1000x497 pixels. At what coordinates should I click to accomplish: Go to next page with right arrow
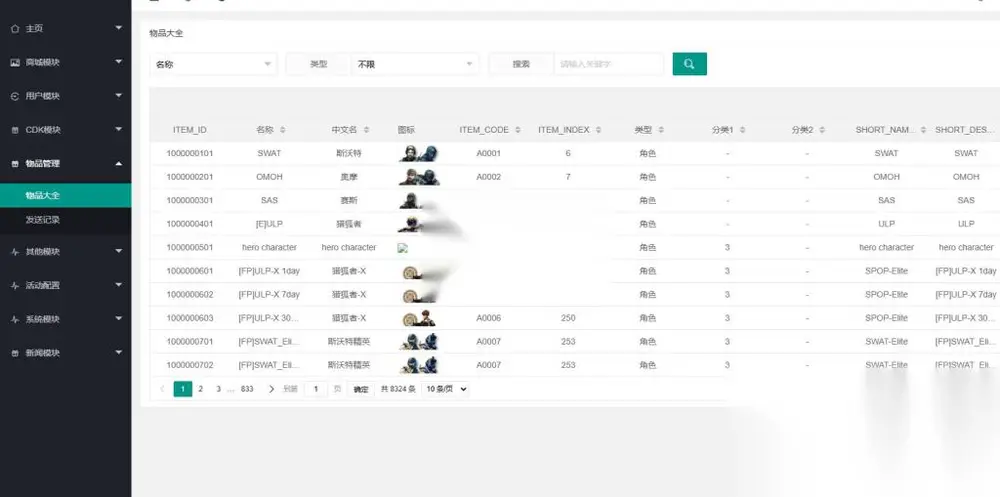(x=271, y=389)
